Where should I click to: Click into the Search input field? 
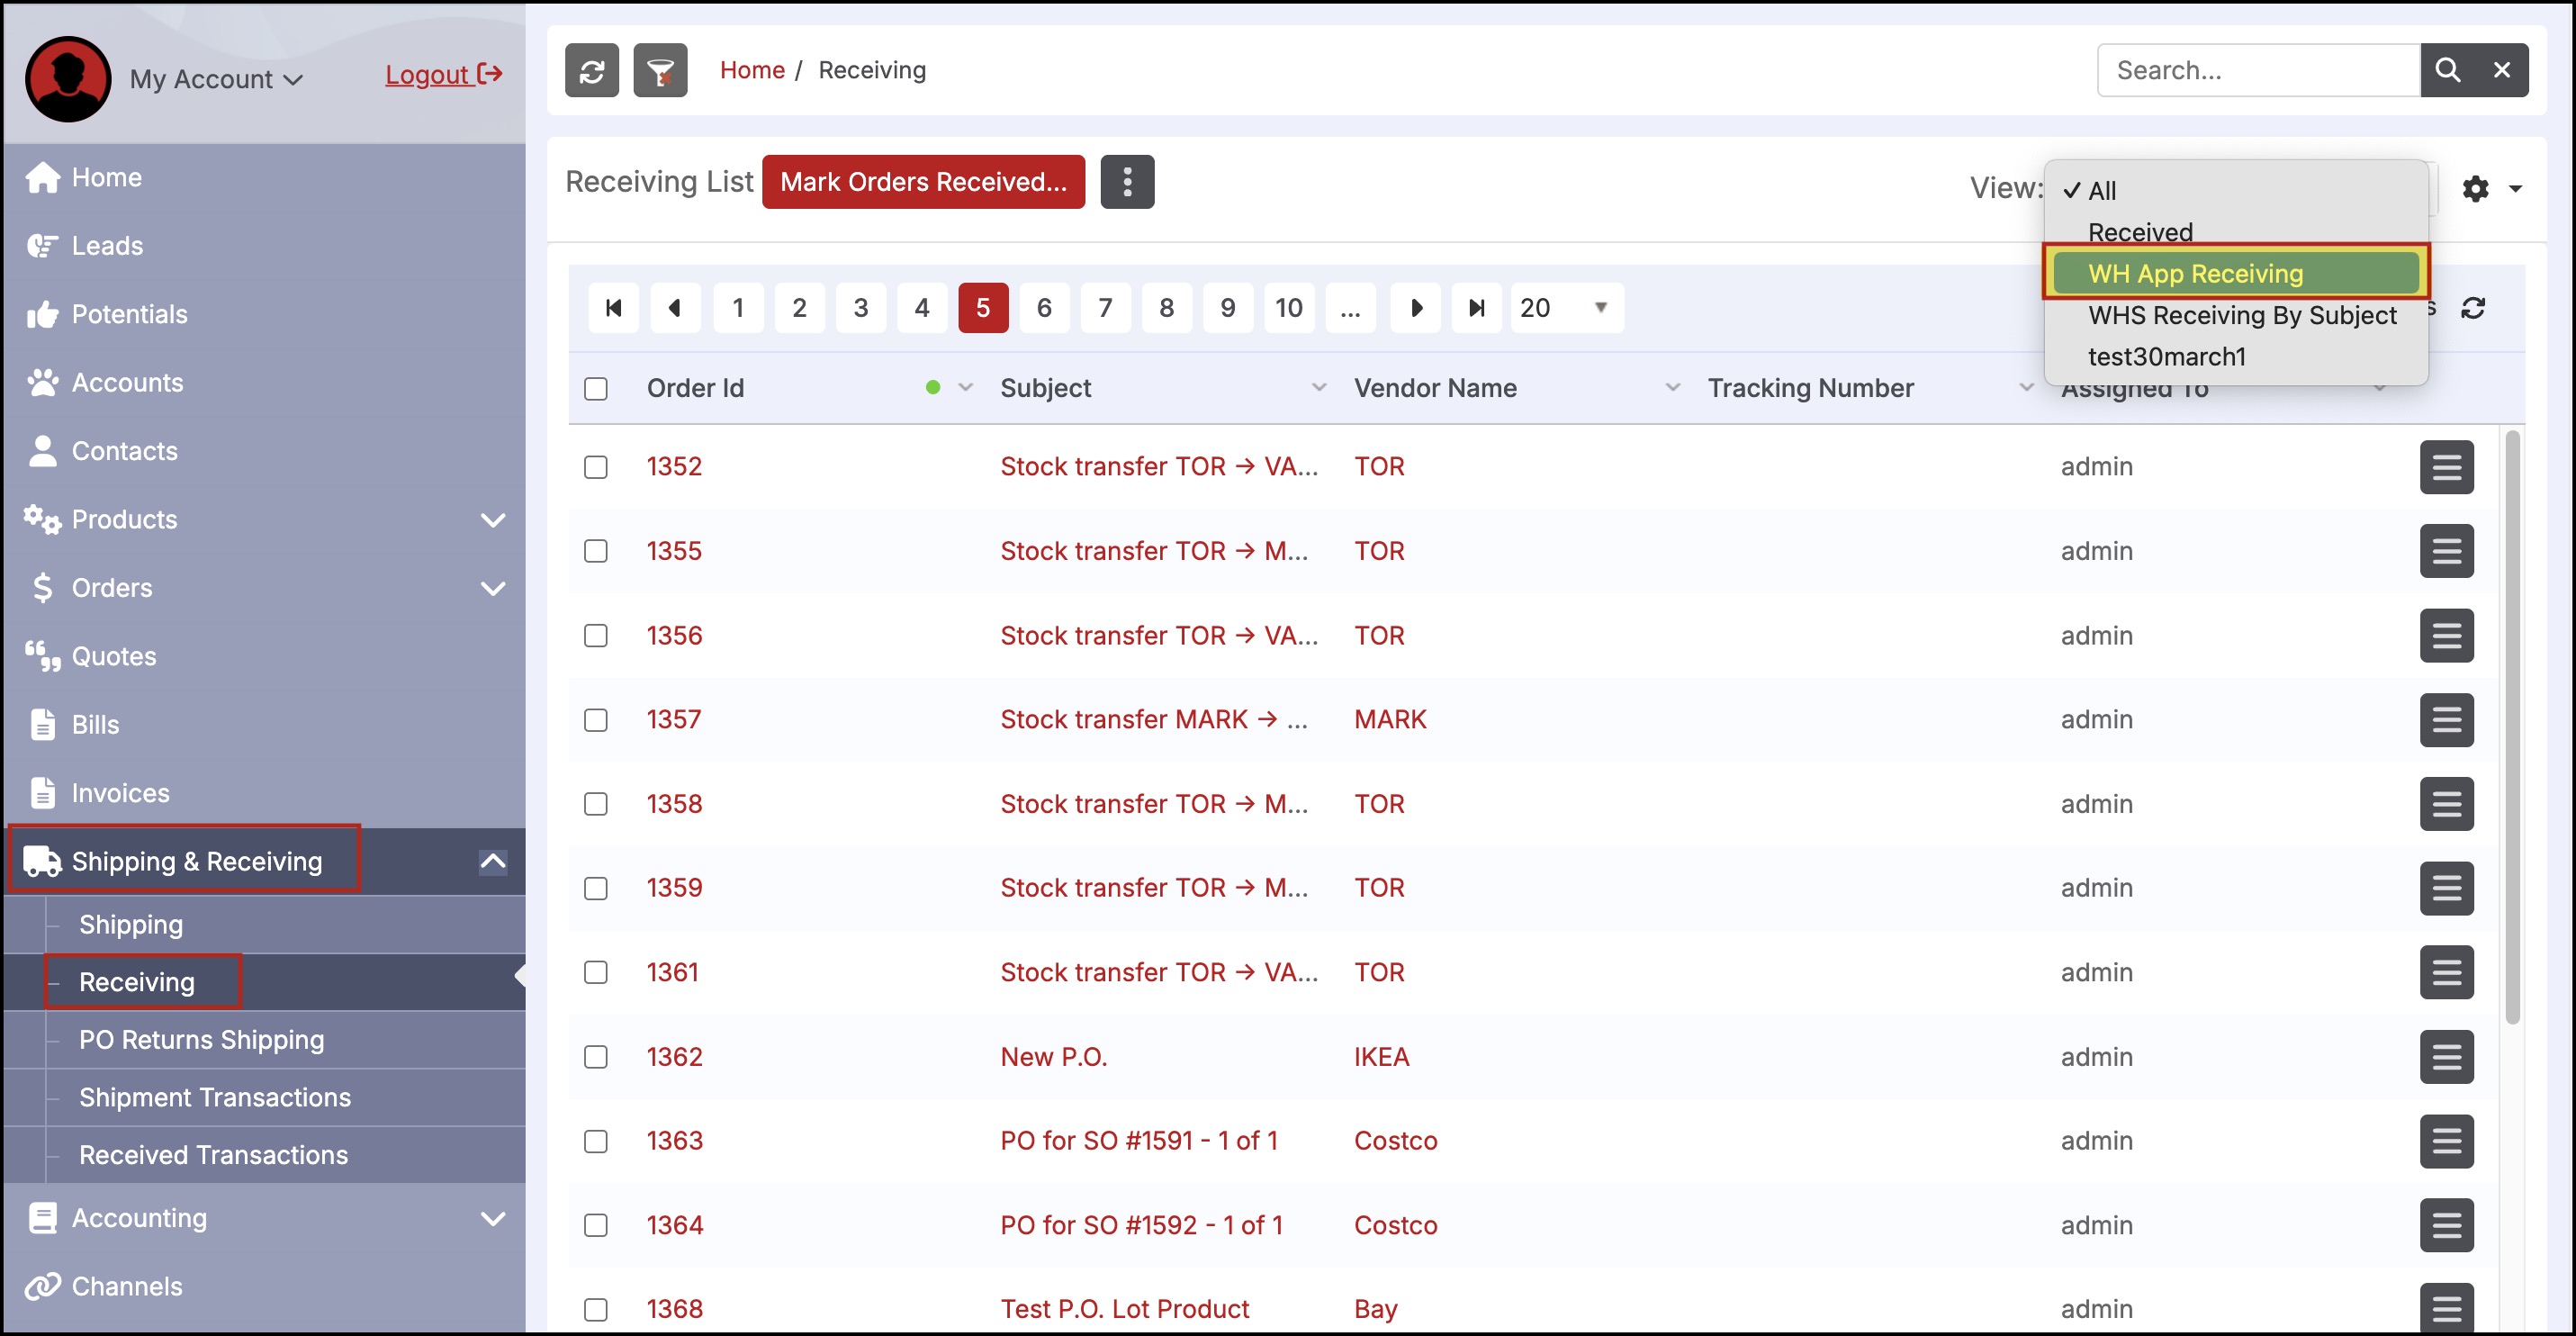2257,70
